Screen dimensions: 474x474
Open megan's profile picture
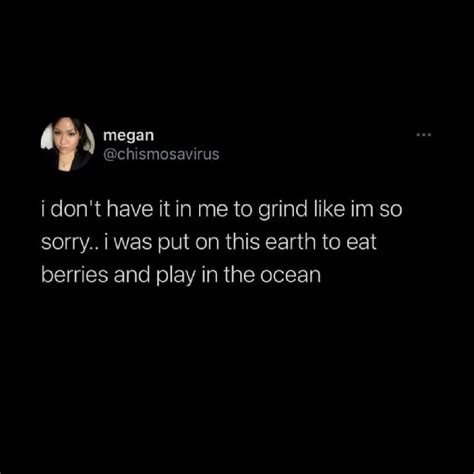click(x=68, y=144)
